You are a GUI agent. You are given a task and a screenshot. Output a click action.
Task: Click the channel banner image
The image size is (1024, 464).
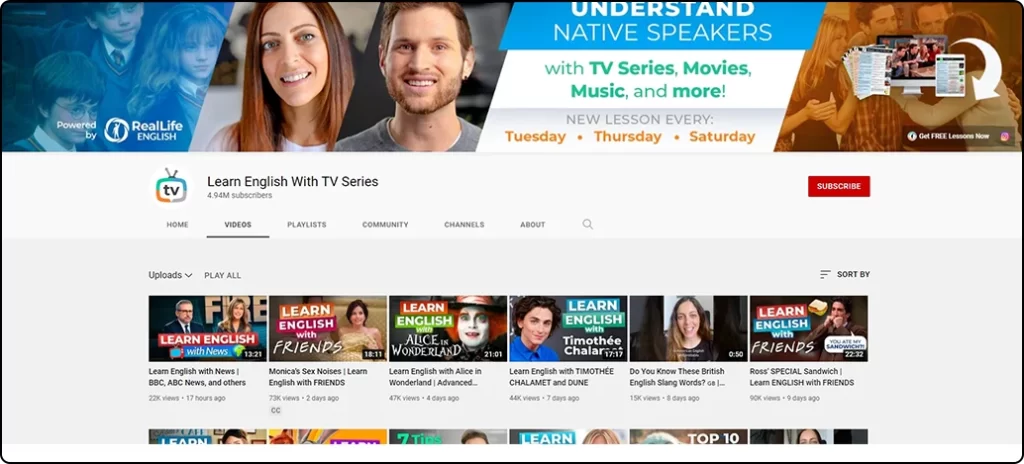click(512, 76)
